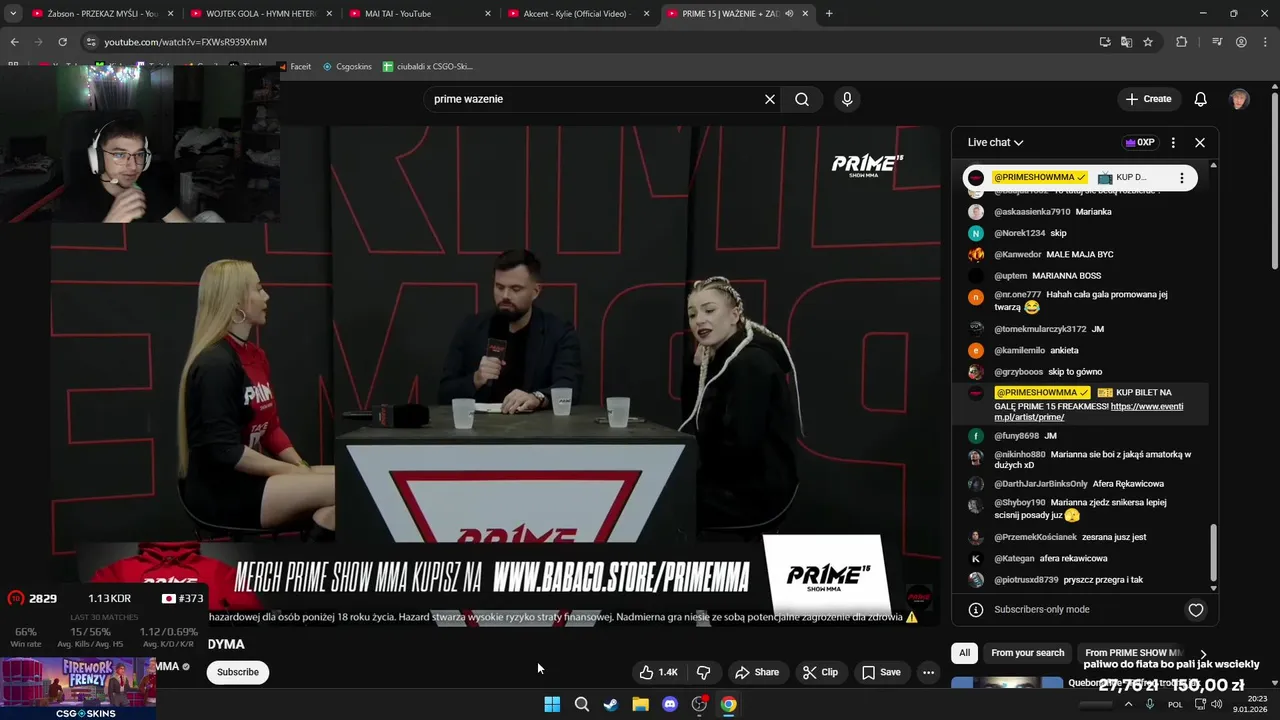Create a clip of the video
The width and height of the screenshot is (1280, 720).
[x=820, y=672]
